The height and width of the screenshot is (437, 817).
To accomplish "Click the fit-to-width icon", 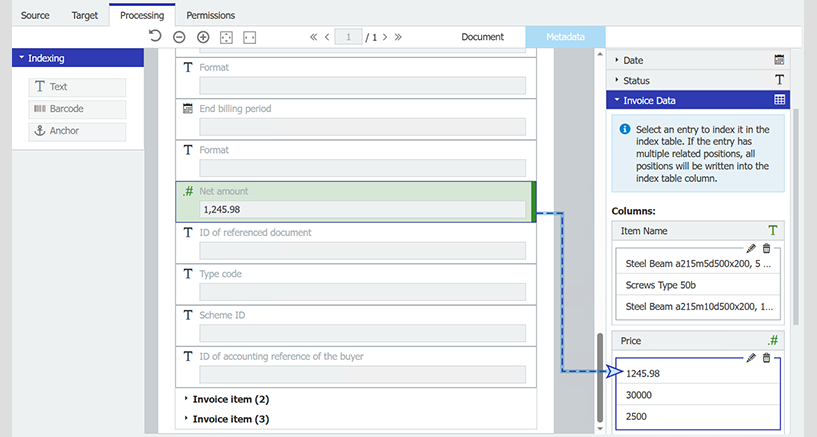I will click(250, 37).
